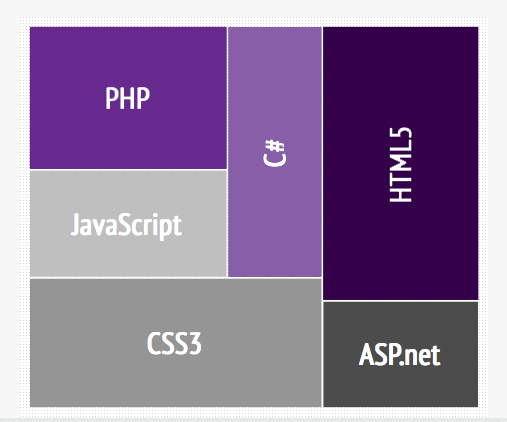Select the JavaScript light gray tile
The width and height of the screenshot is (507, 422).
[x=128, y=224]
